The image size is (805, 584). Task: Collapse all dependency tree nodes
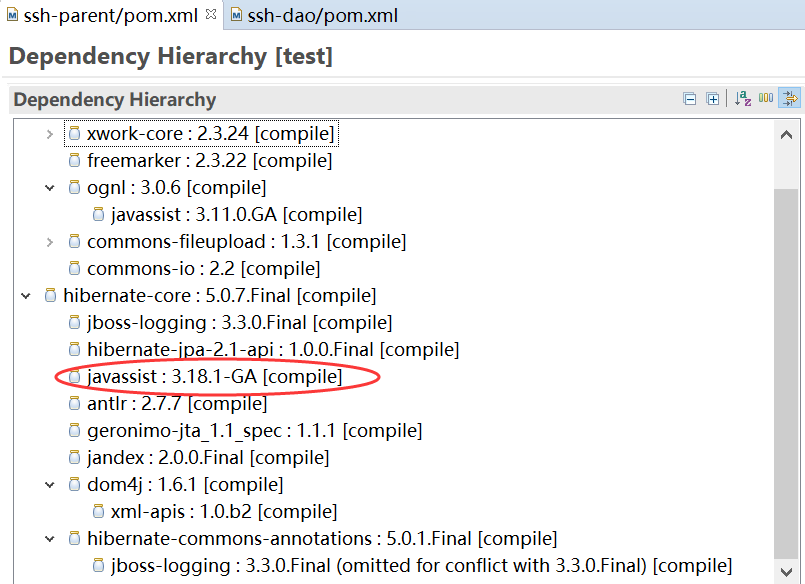689,99
